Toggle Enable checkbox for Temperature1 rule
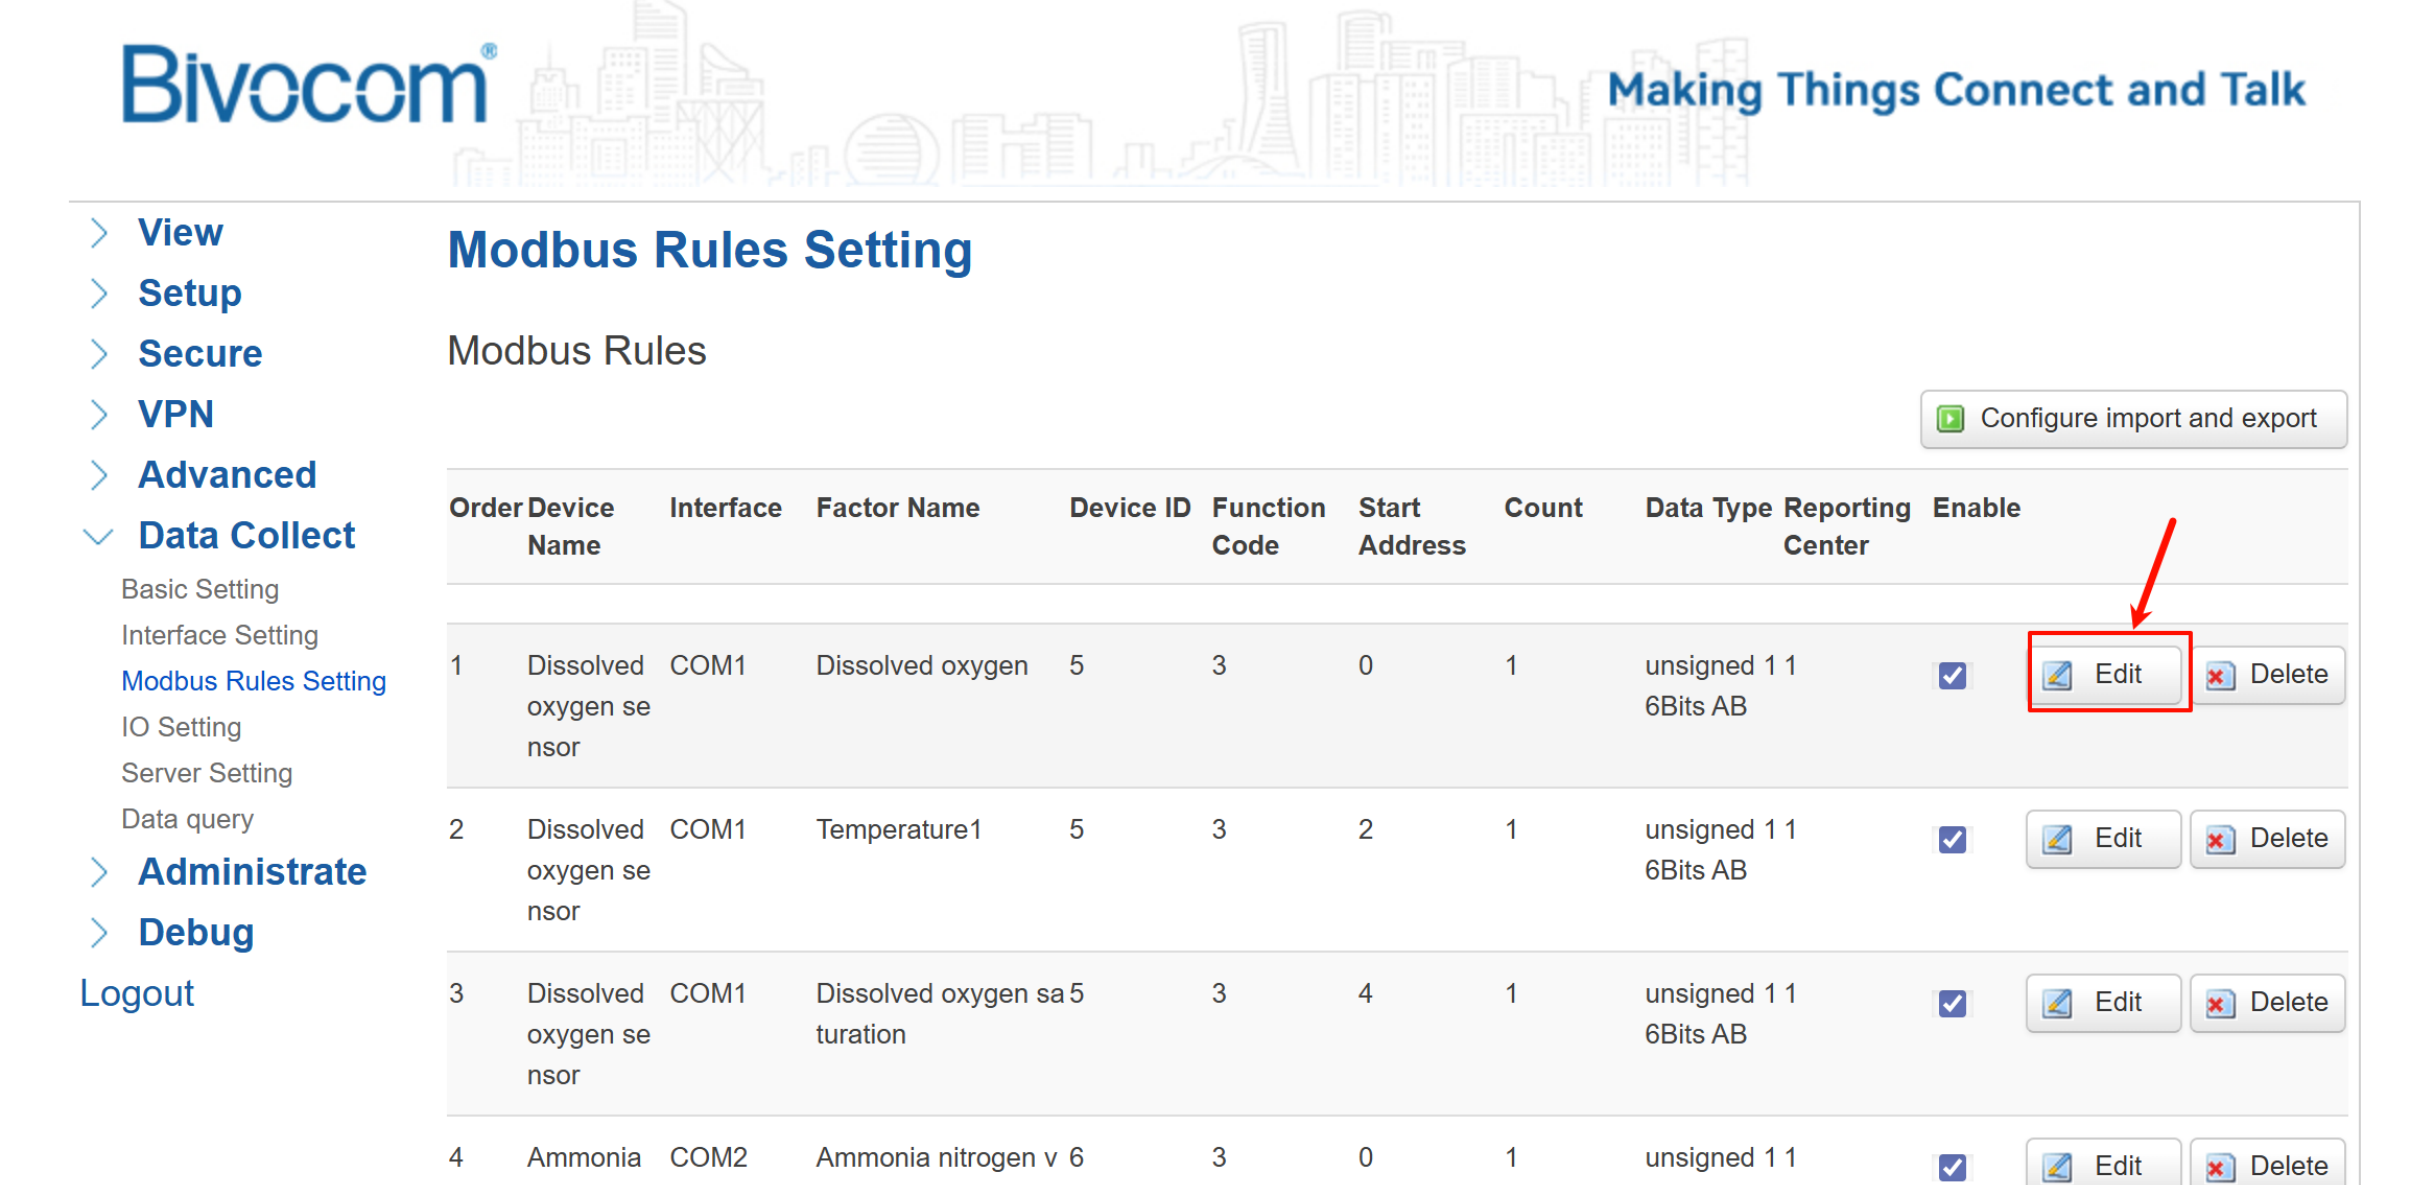 click(x=1952, y=840)
